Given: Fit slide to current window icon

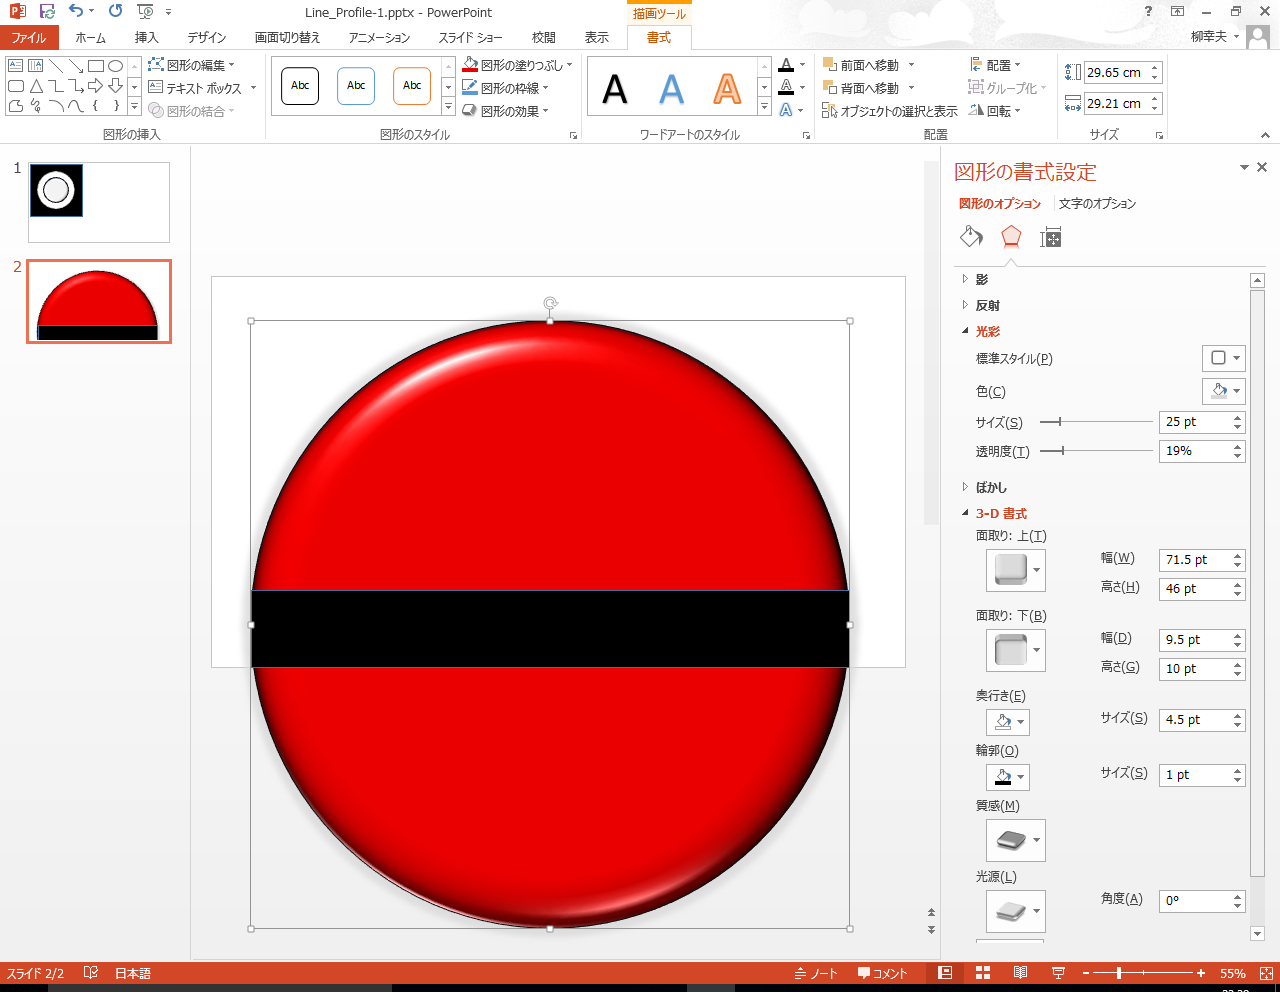Looking at the screenshot, I should click(x=1267, y=973).
